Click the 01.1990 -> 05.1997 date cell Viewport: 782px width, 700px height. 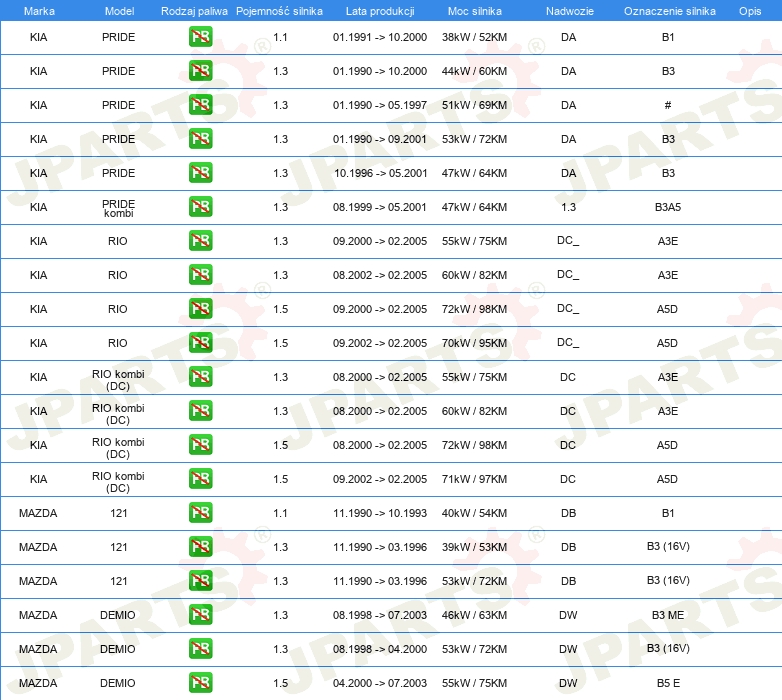[380, 105]
